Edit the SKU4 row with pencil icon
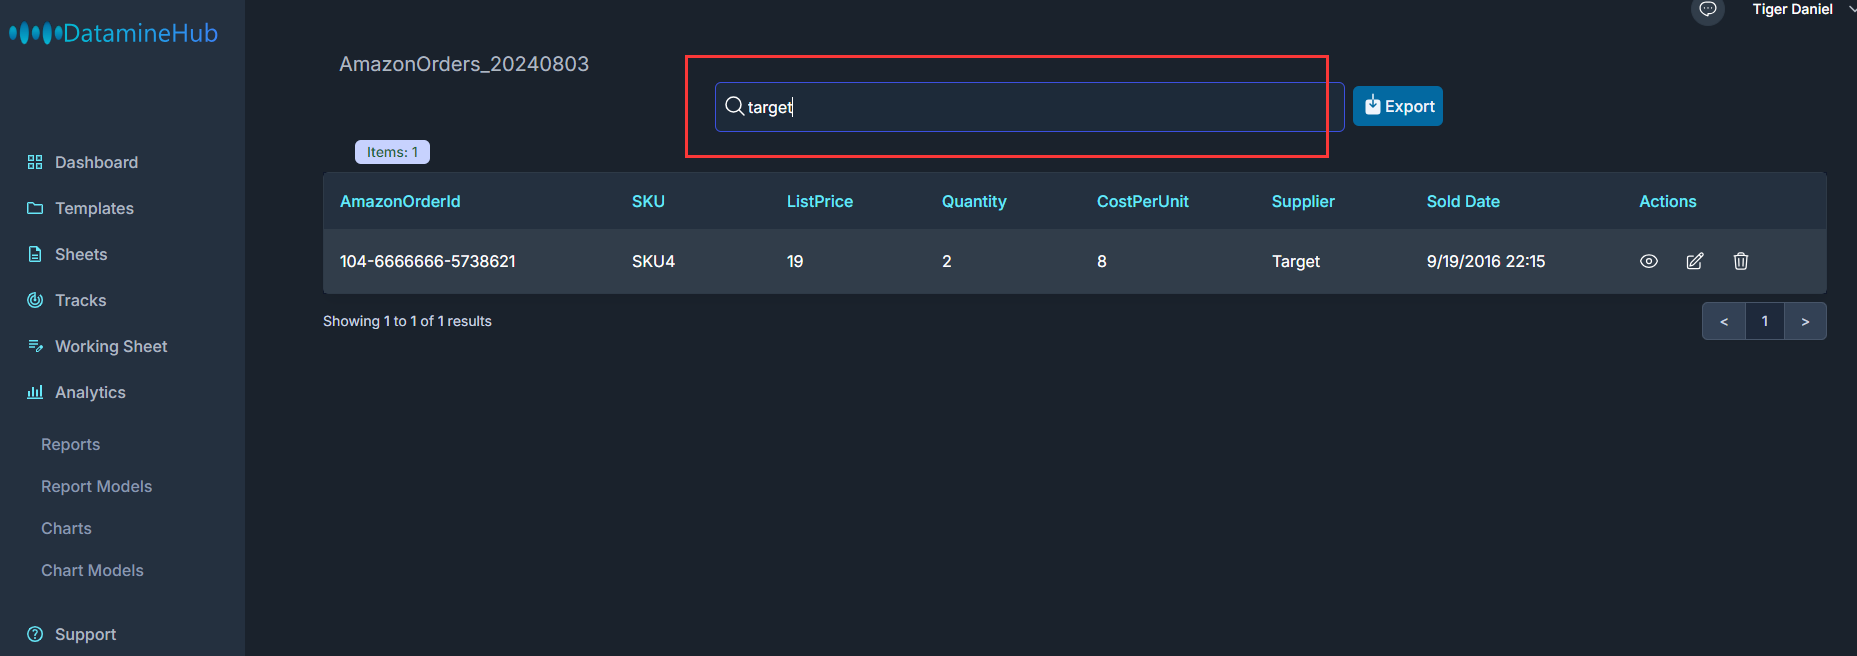This screenshot has height=656, width=1857. click(1695, 261)
